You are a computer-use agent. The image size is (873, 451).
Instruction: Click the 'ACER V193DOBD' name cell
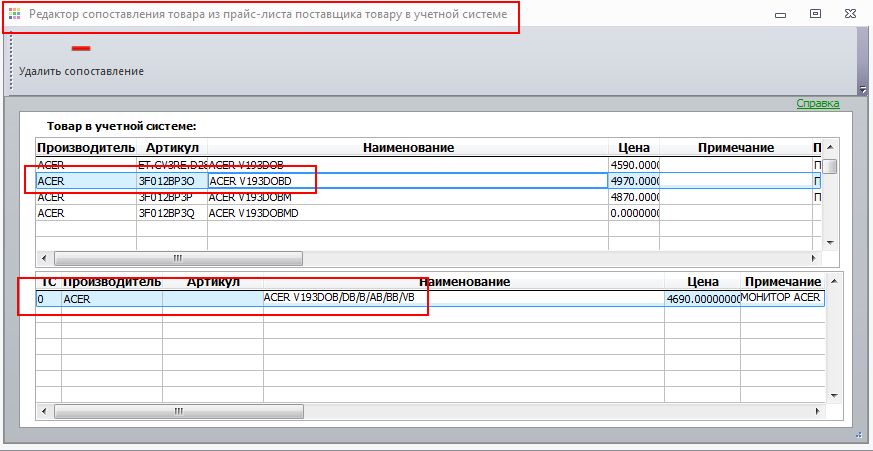[x=408, y=181]
